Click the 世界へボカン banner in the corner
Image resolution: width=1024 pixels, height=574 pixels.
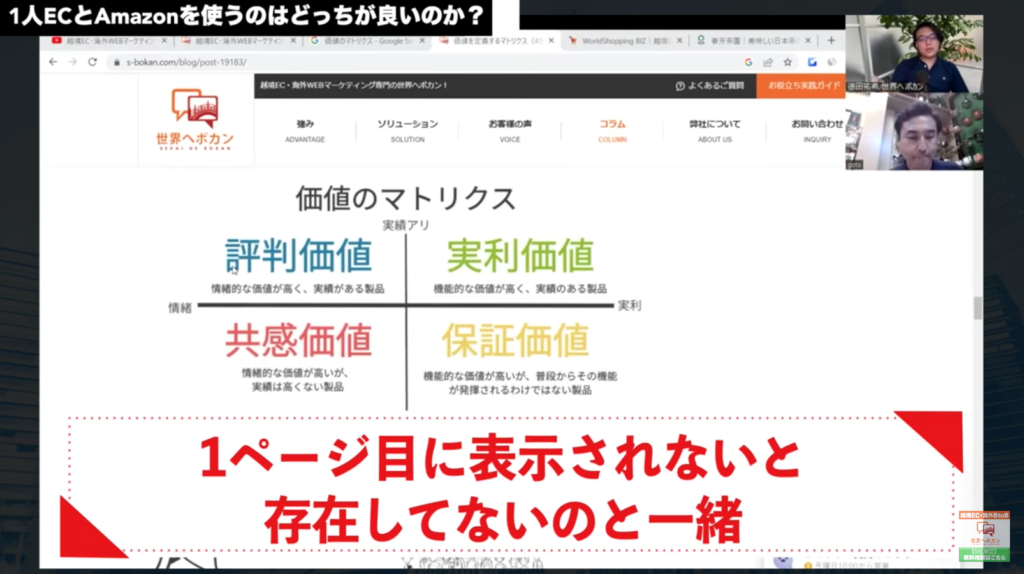984,536
